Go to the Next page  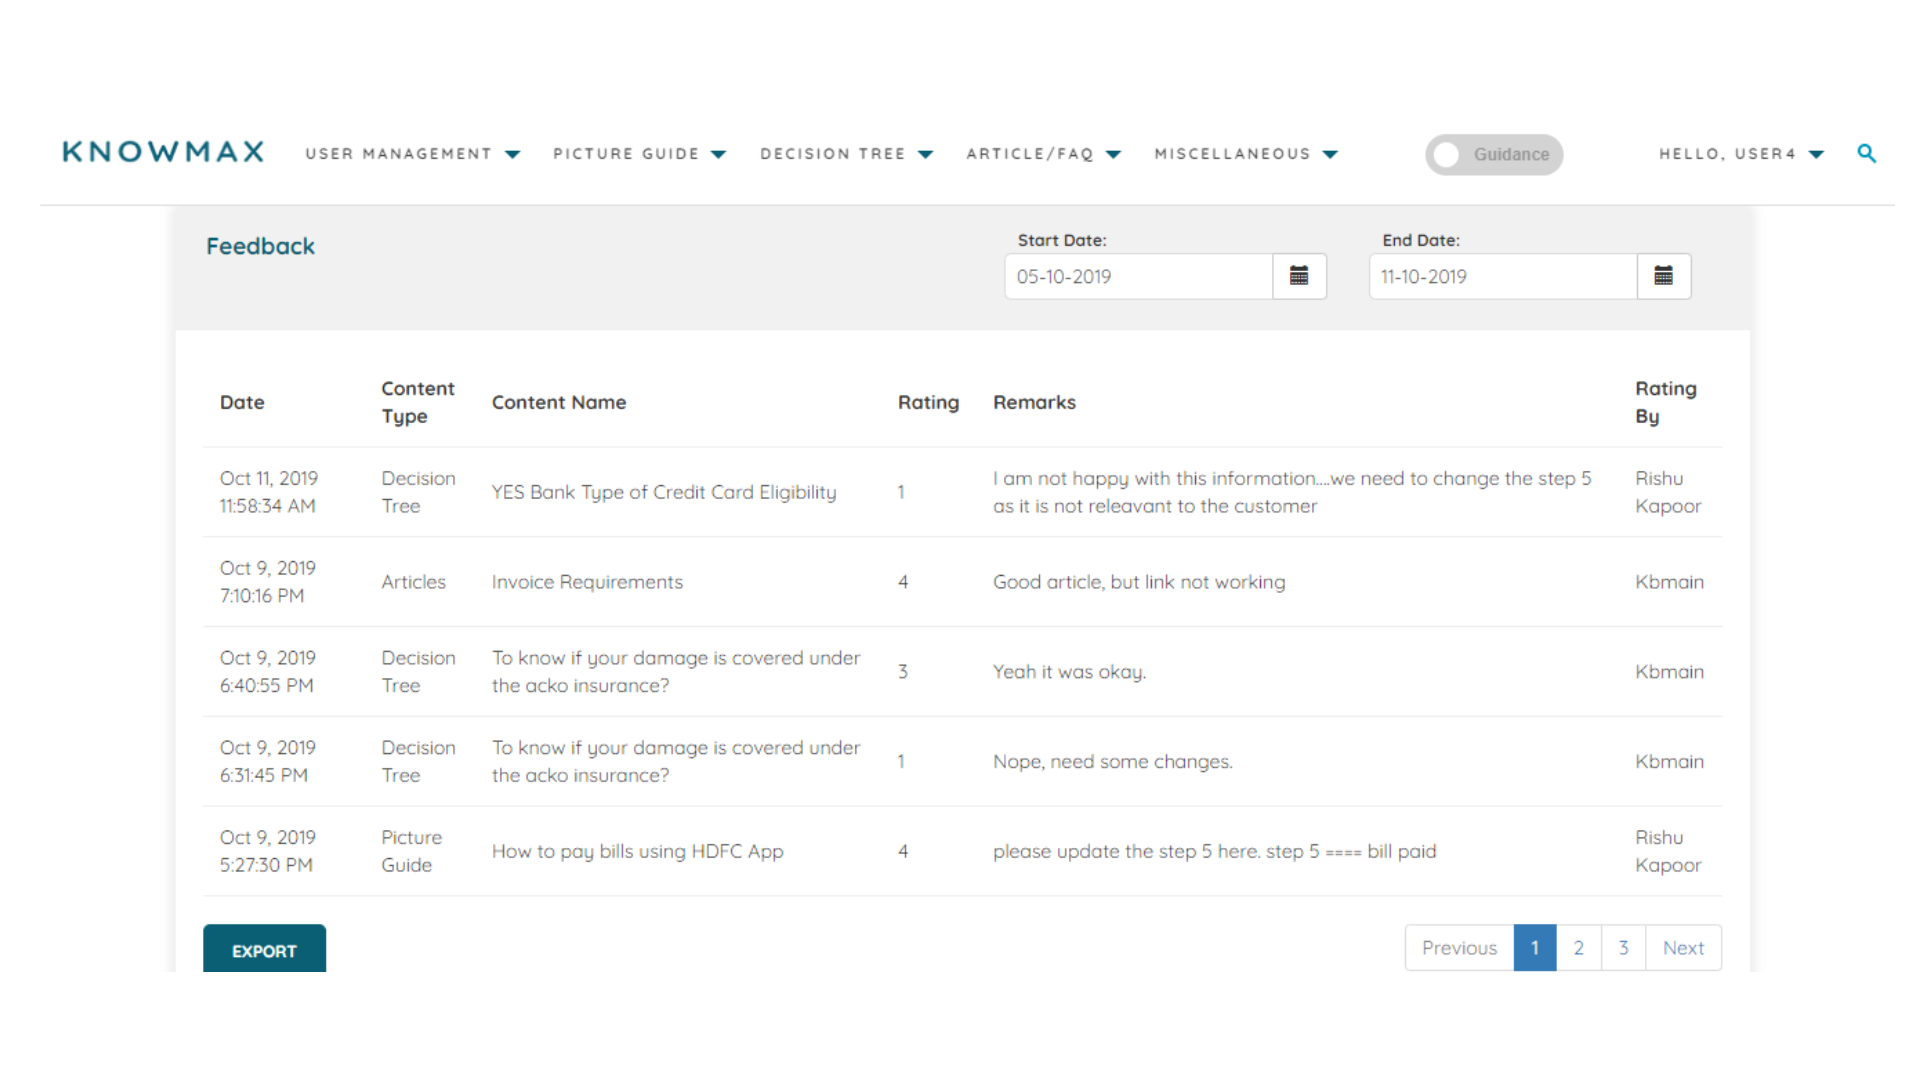1683,948
